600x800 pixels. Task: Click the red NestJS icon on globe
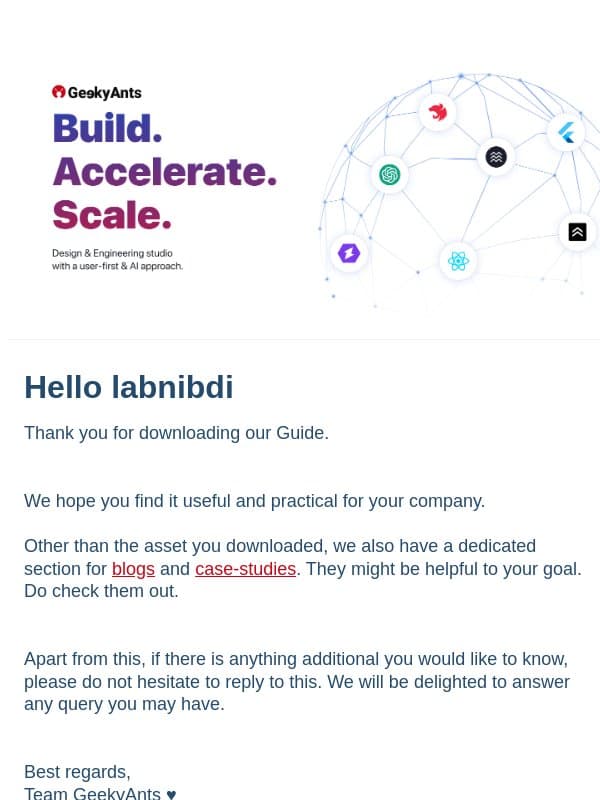437,112
